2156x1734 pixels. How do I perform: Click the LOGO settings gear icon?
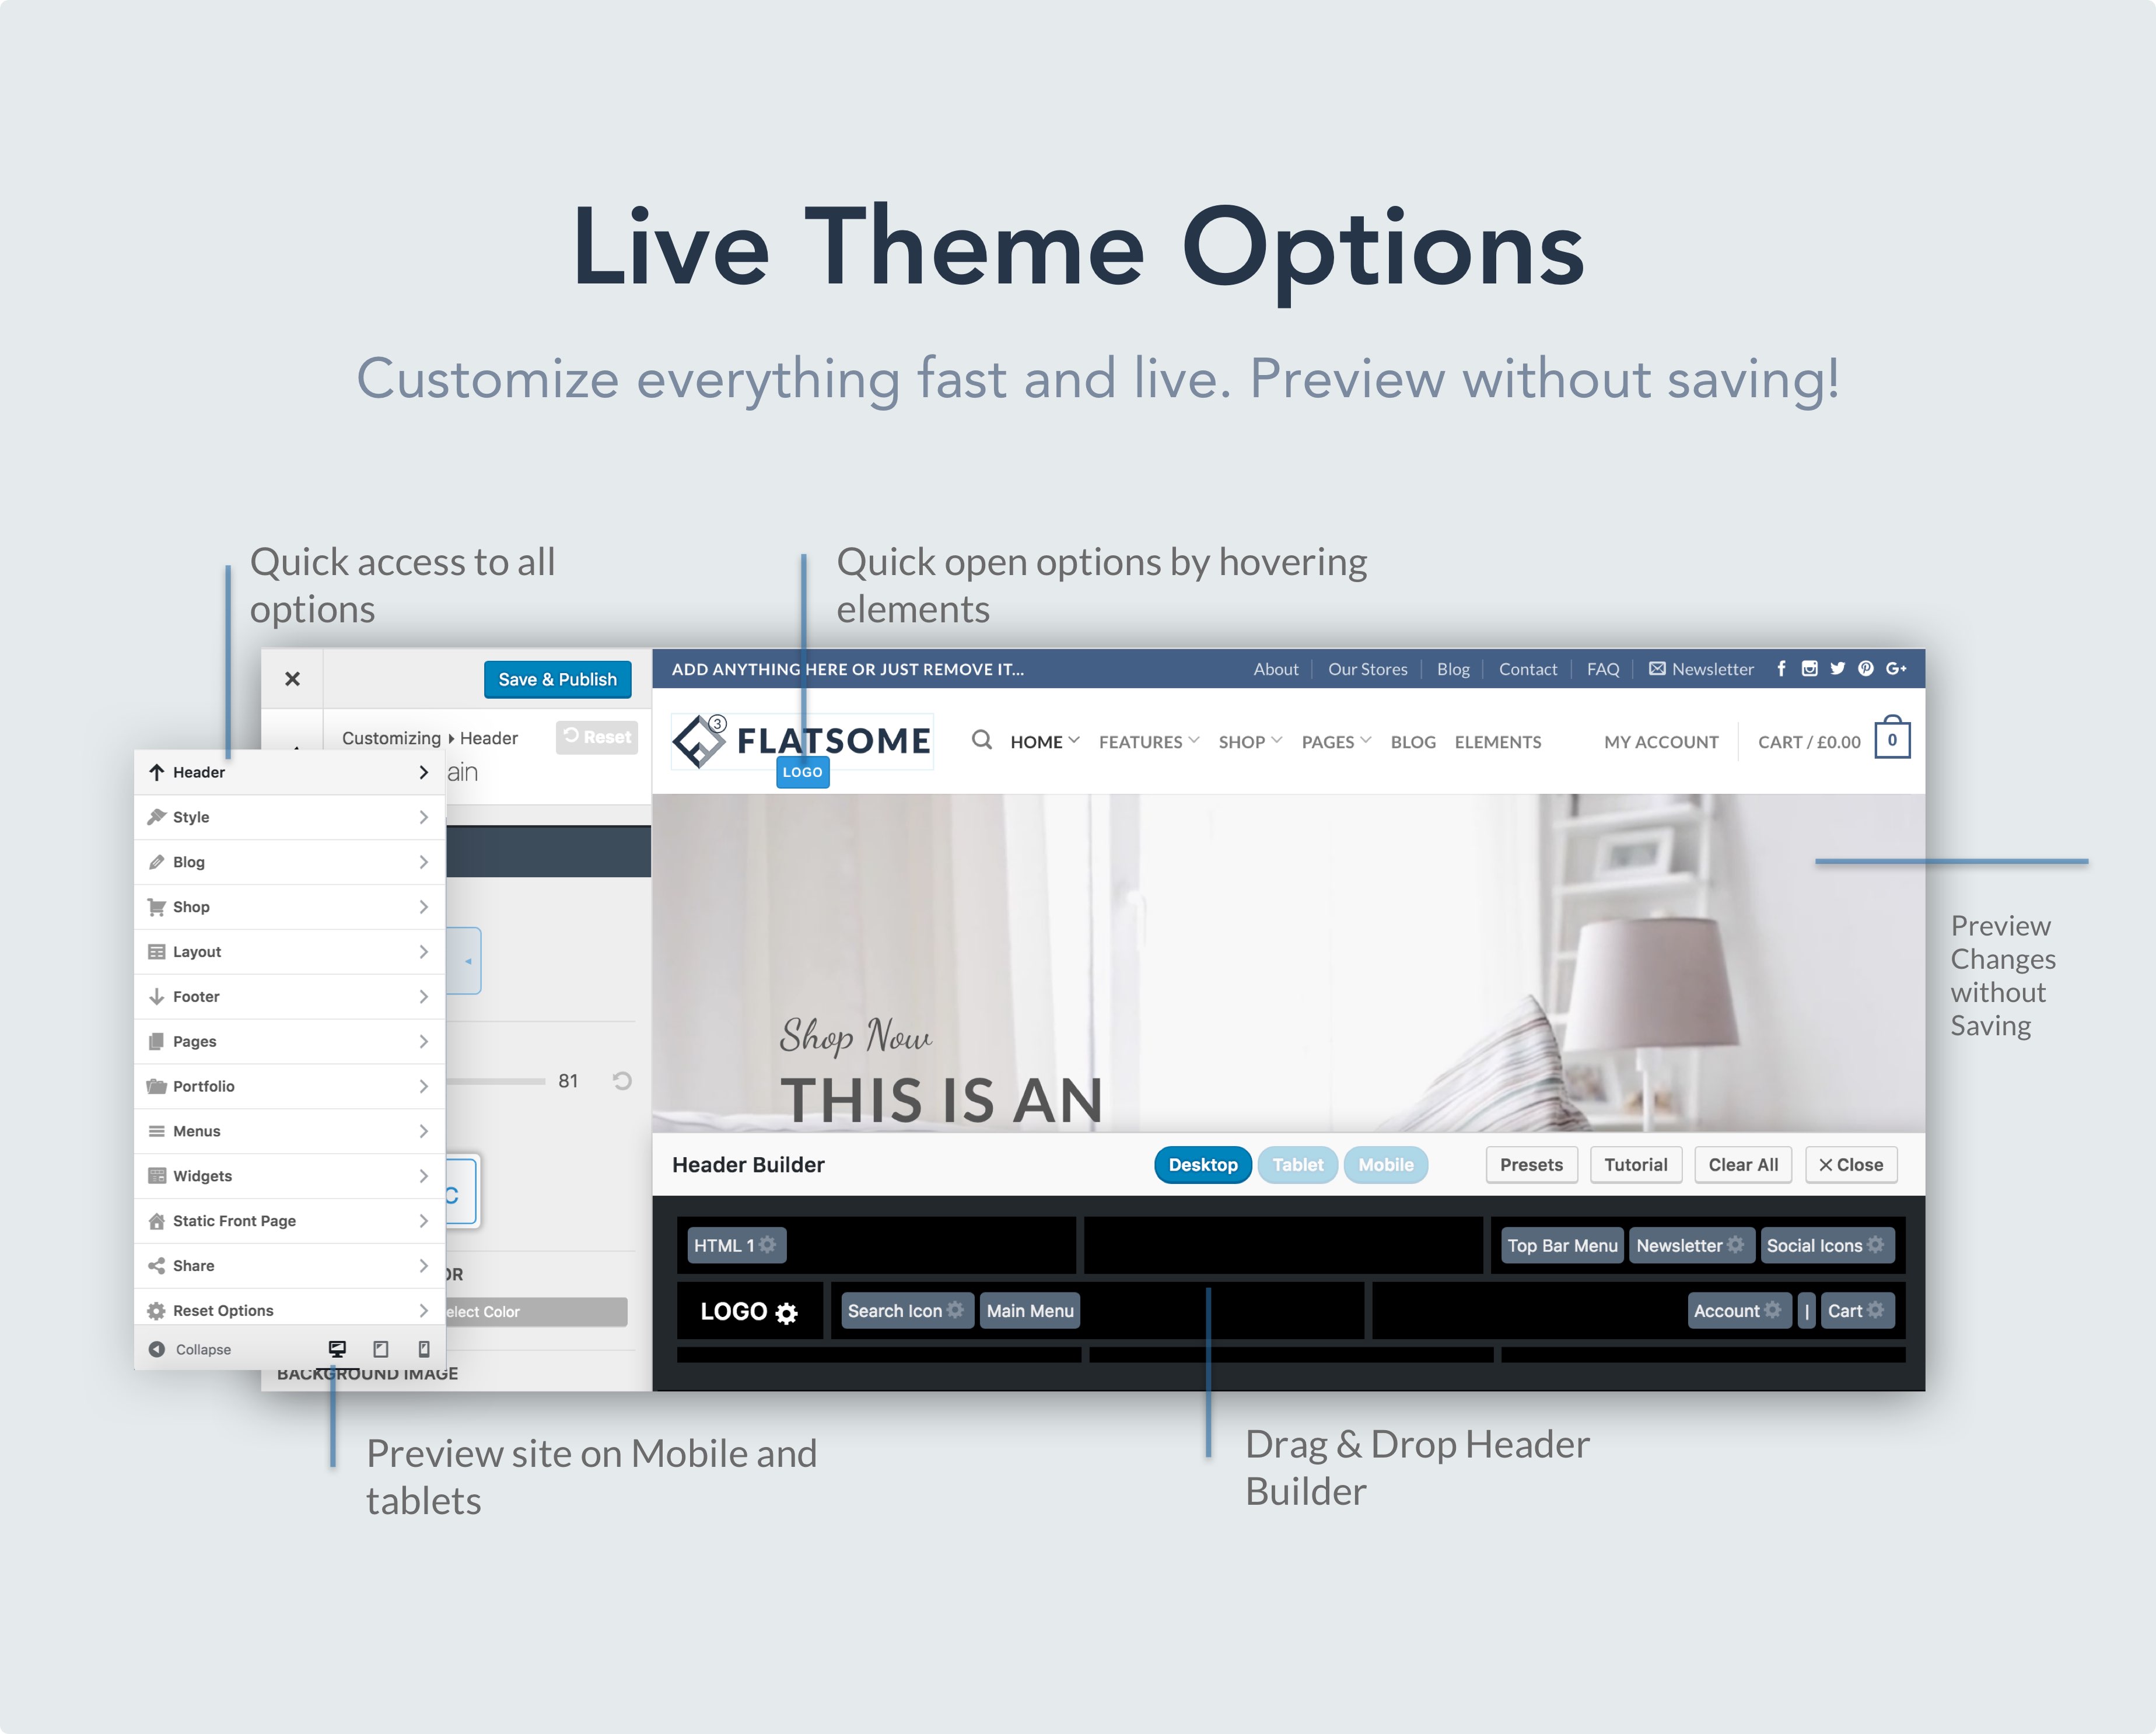[794, 1311]
